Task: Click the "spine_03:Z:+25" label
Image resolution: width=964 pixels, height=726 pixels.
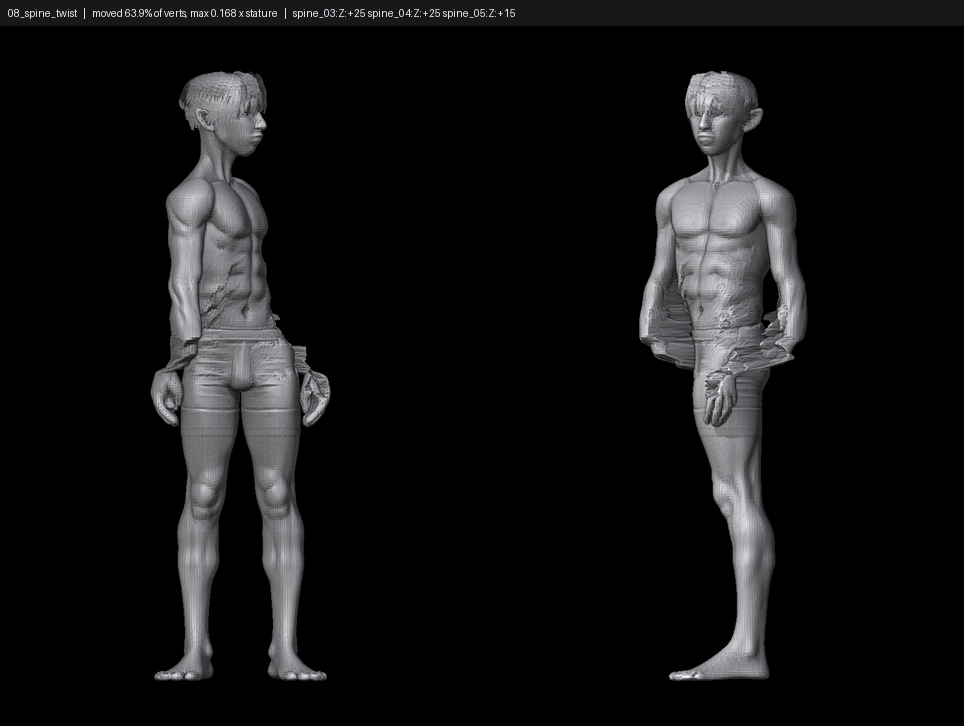Action: pos(328,13)
